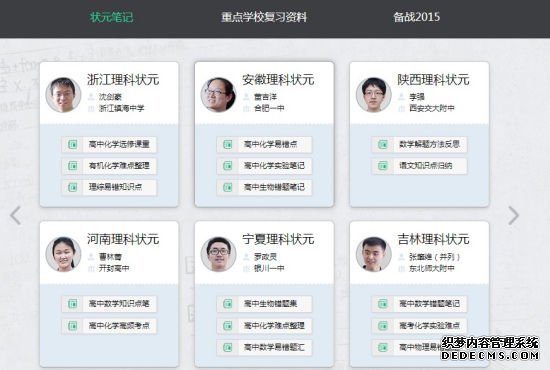The height and width of the screenshot is (370, 550).
Task: Go to previous page with left arrow
Action: point(16,215)
